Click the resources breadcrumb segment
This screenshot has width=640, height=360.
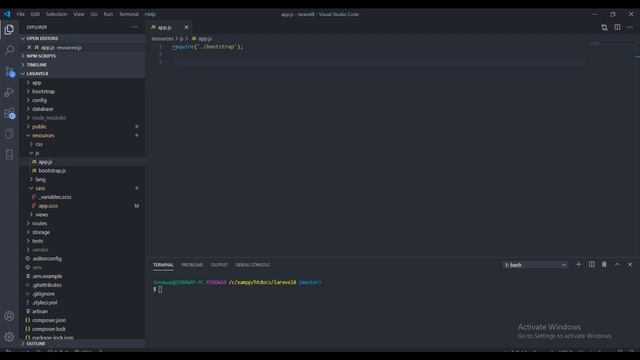[x=162, y=38]
